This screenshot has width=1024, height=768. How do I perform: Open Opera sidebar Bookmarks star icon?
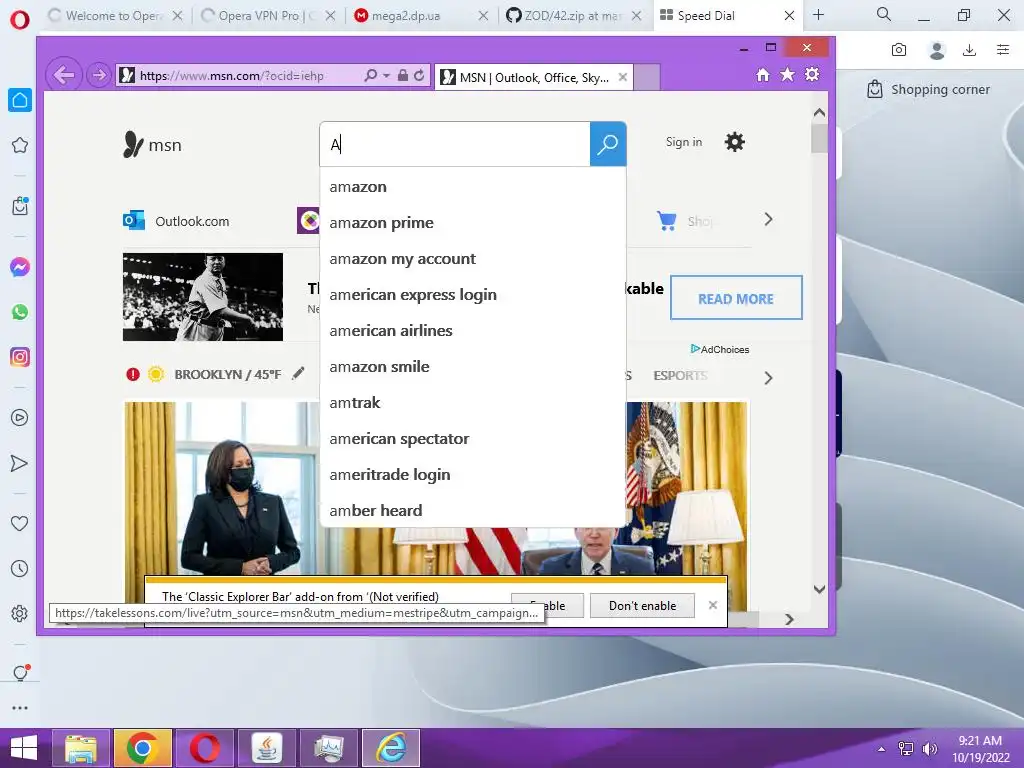coord(20,145)
